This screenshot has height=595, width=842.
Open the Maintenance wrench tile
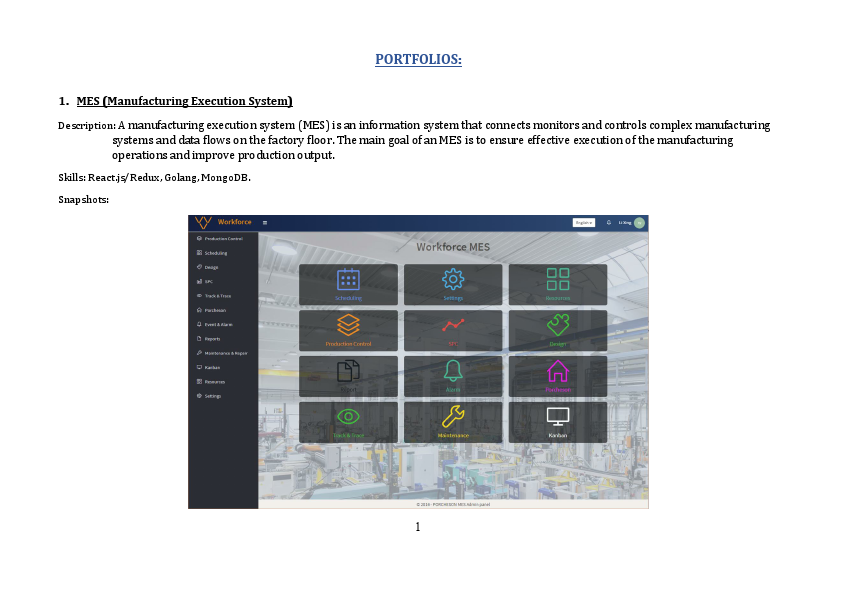pyautogui.click(x=453, y=422)
